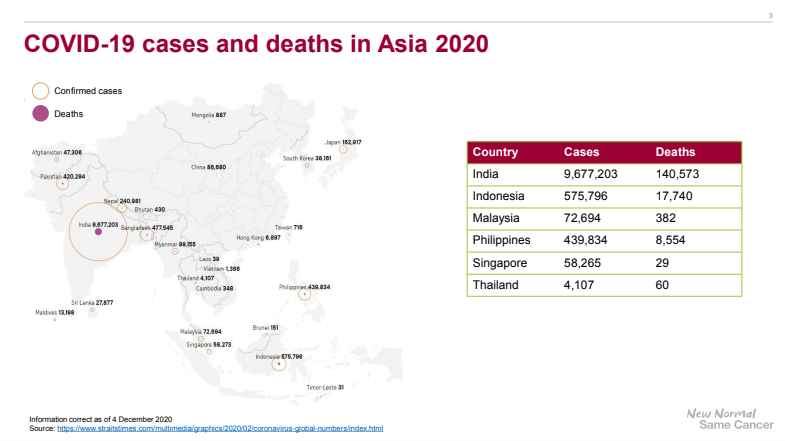Click the purple Deaths legend dot

point(40,113)
